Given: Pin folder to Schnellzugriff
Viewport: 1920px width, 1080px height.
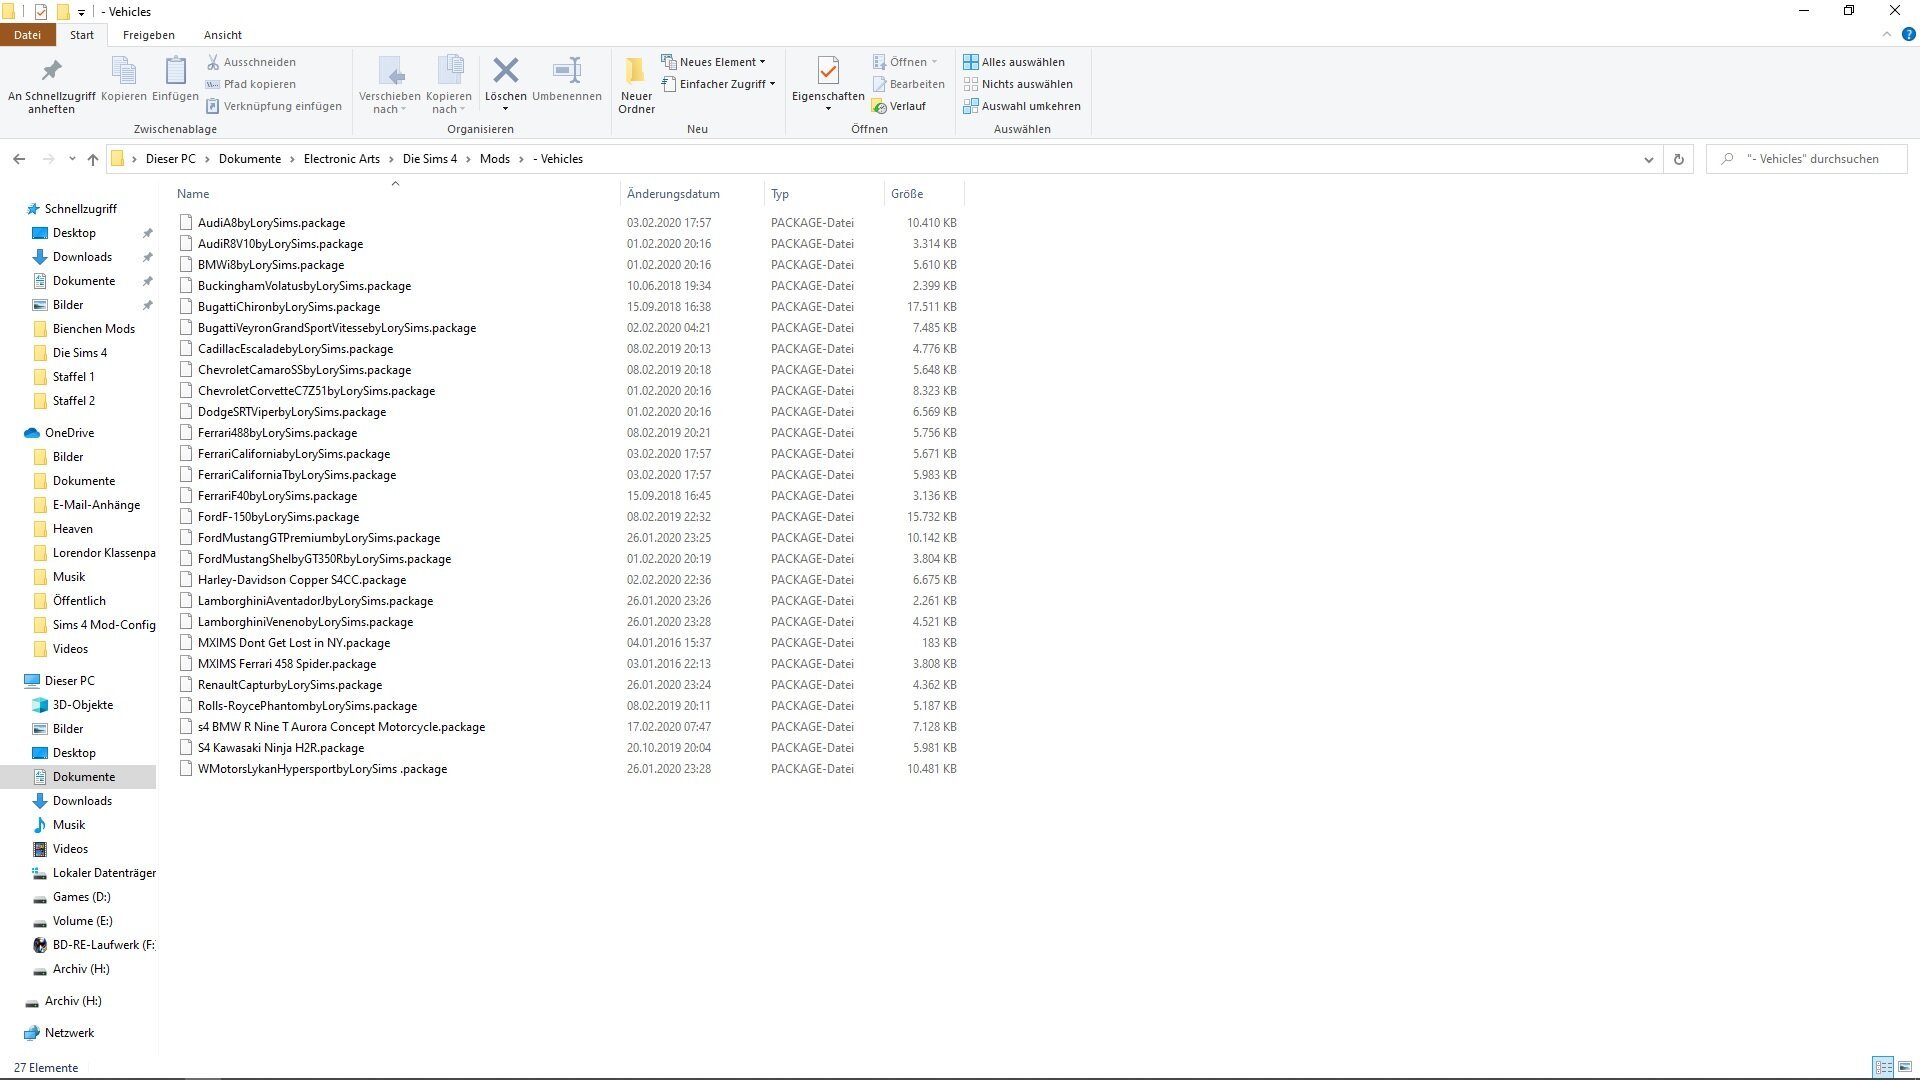Looking at the screenshot, I should (51, 85).
